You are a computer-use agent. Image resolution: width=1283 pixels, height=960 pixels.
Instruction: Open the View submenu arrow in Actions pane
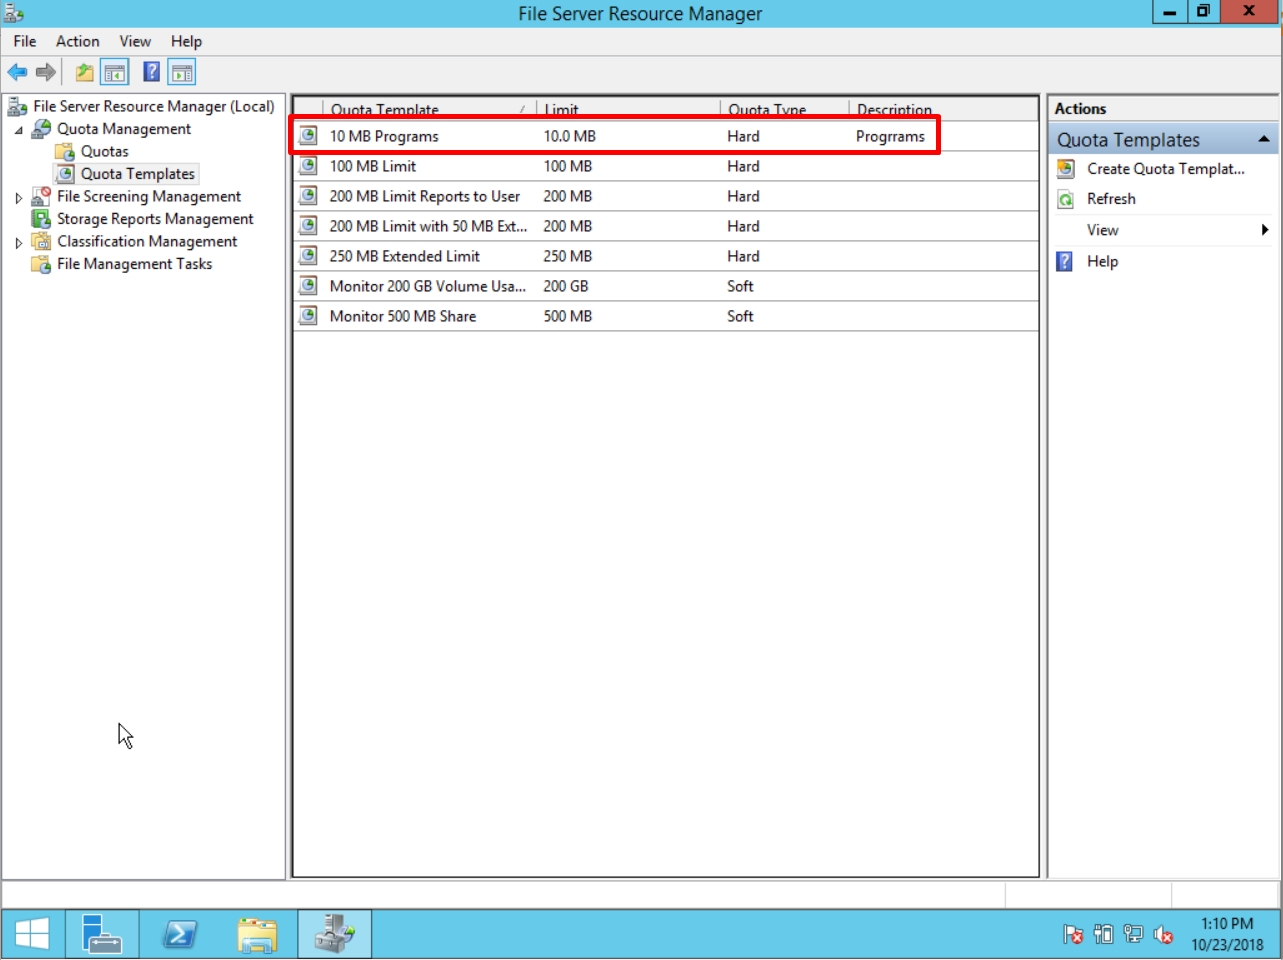pyautogui.click(x=1266, y=230)
